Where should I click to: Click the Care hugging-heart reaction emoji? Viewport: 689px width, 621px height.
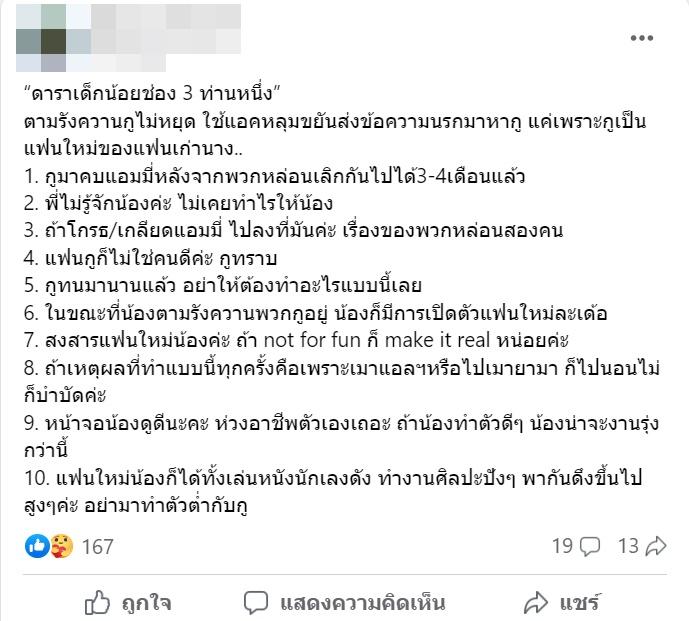60,546
